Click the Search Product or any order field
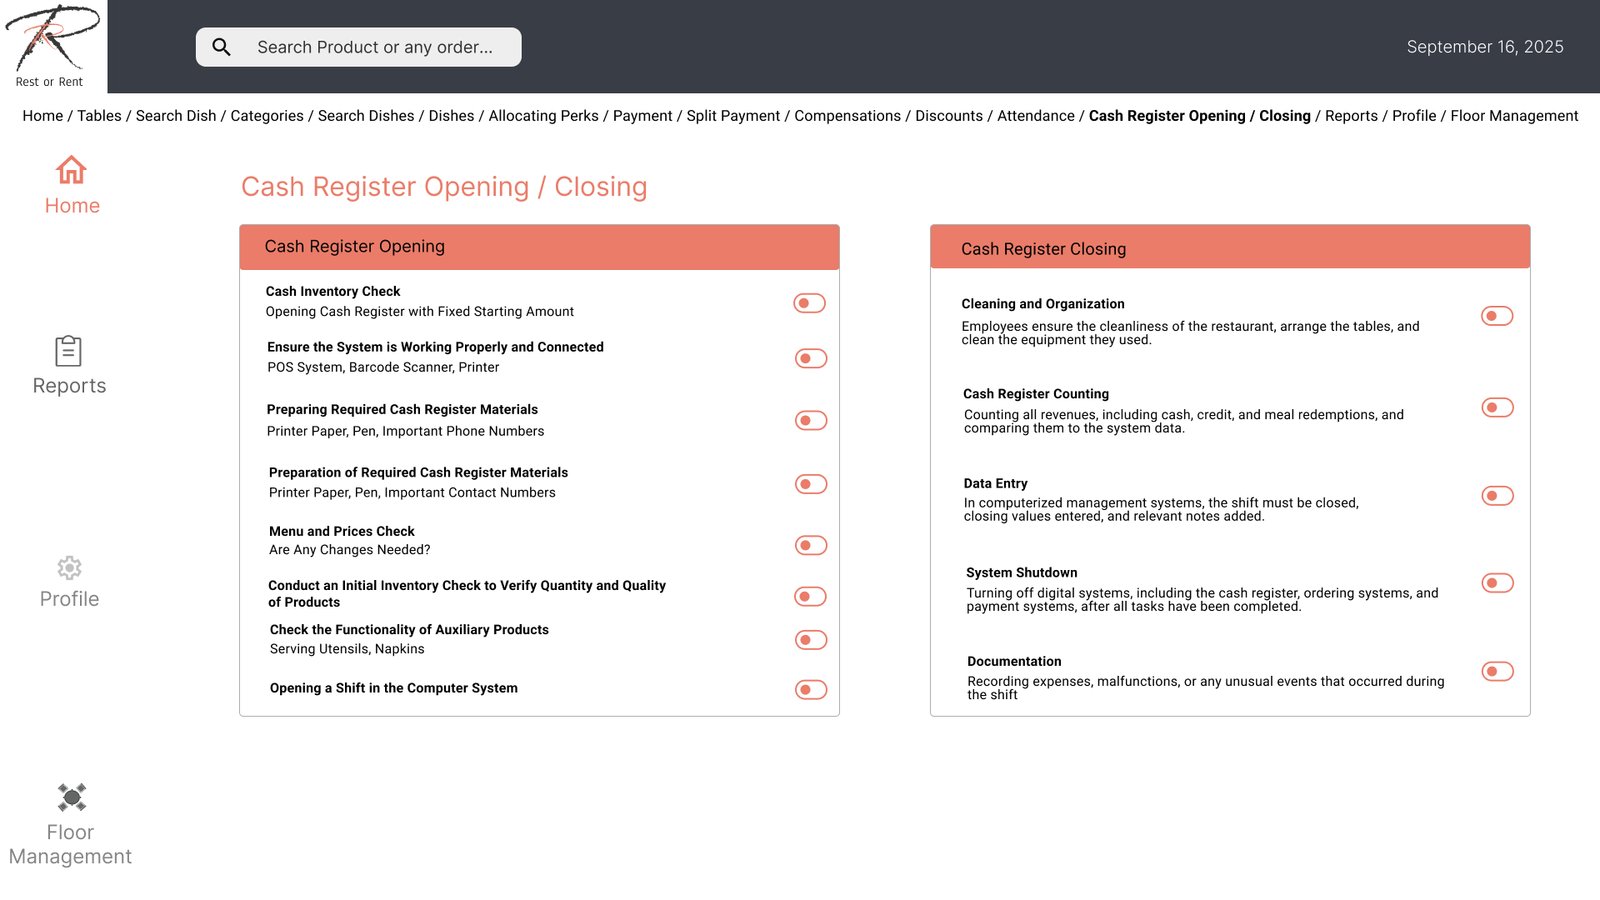The width and height of the screenshot is (1600, 900). tap(375, 47)
